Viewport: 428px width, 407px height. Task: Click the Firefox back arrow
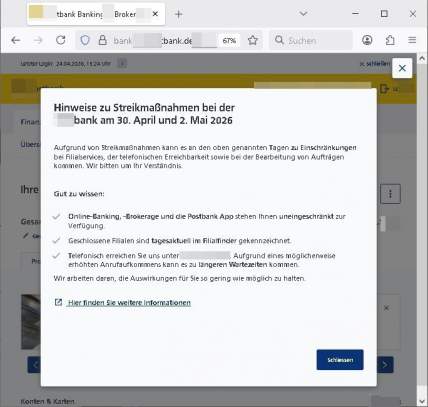pyautogui.click(x=16, y=41)
